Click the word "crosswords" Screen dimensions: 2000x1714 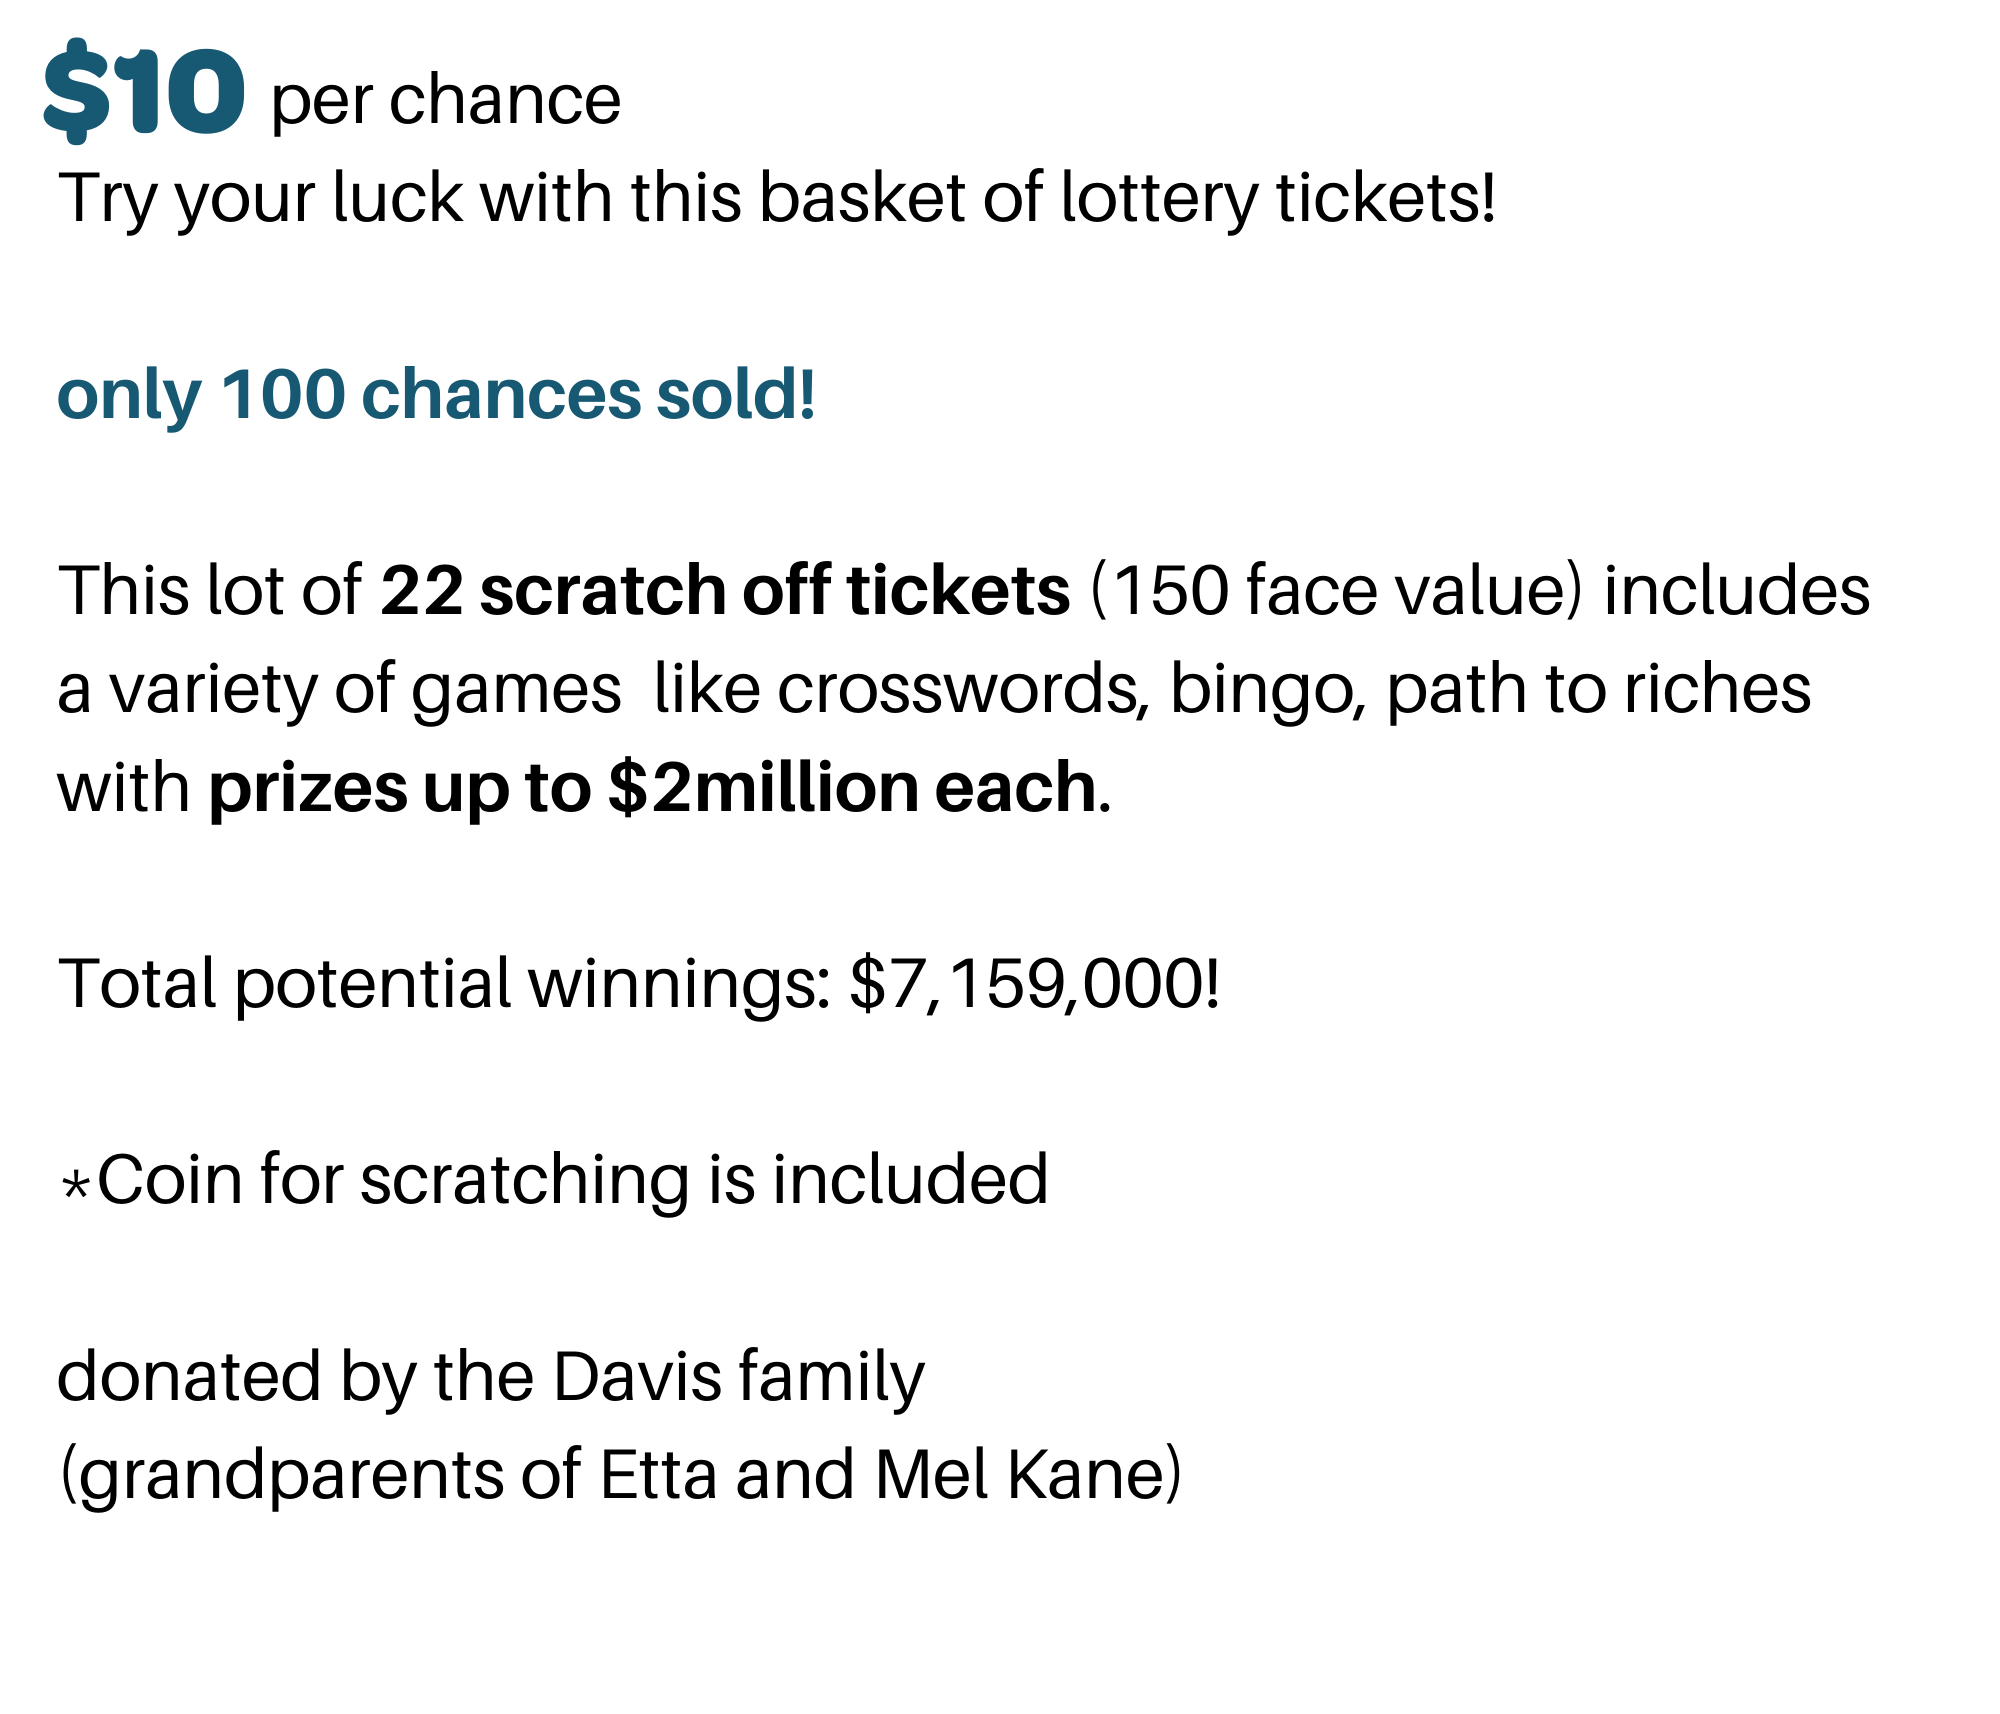coord(958,689)
